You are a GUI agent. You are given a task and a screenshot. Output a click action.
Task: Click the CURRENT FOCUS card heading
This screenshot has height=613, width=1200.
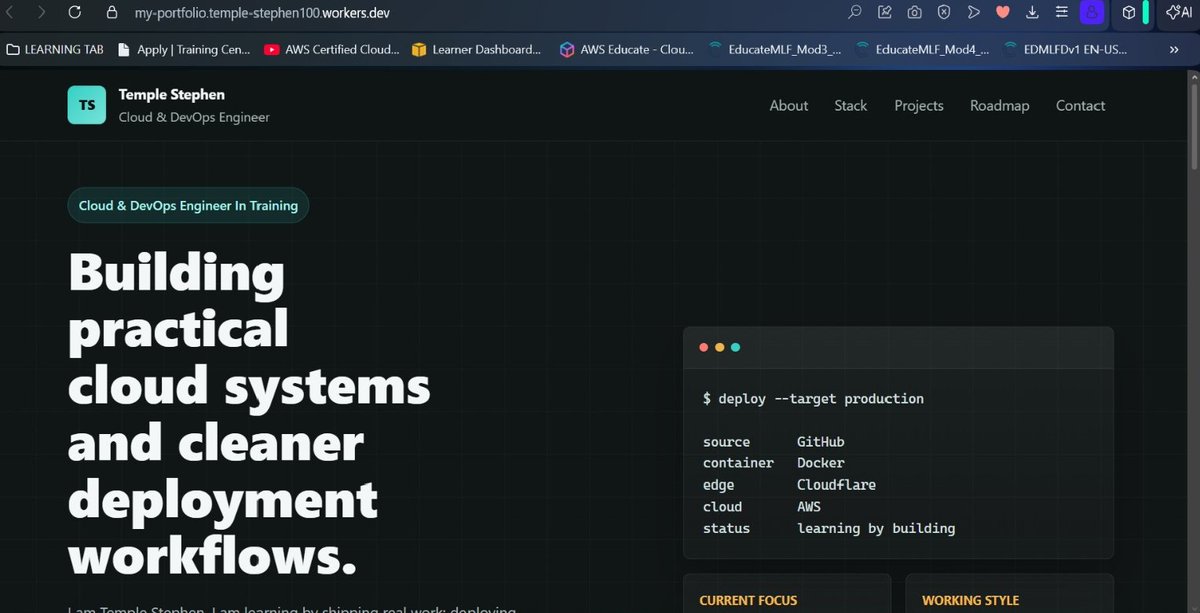[748, 600]
